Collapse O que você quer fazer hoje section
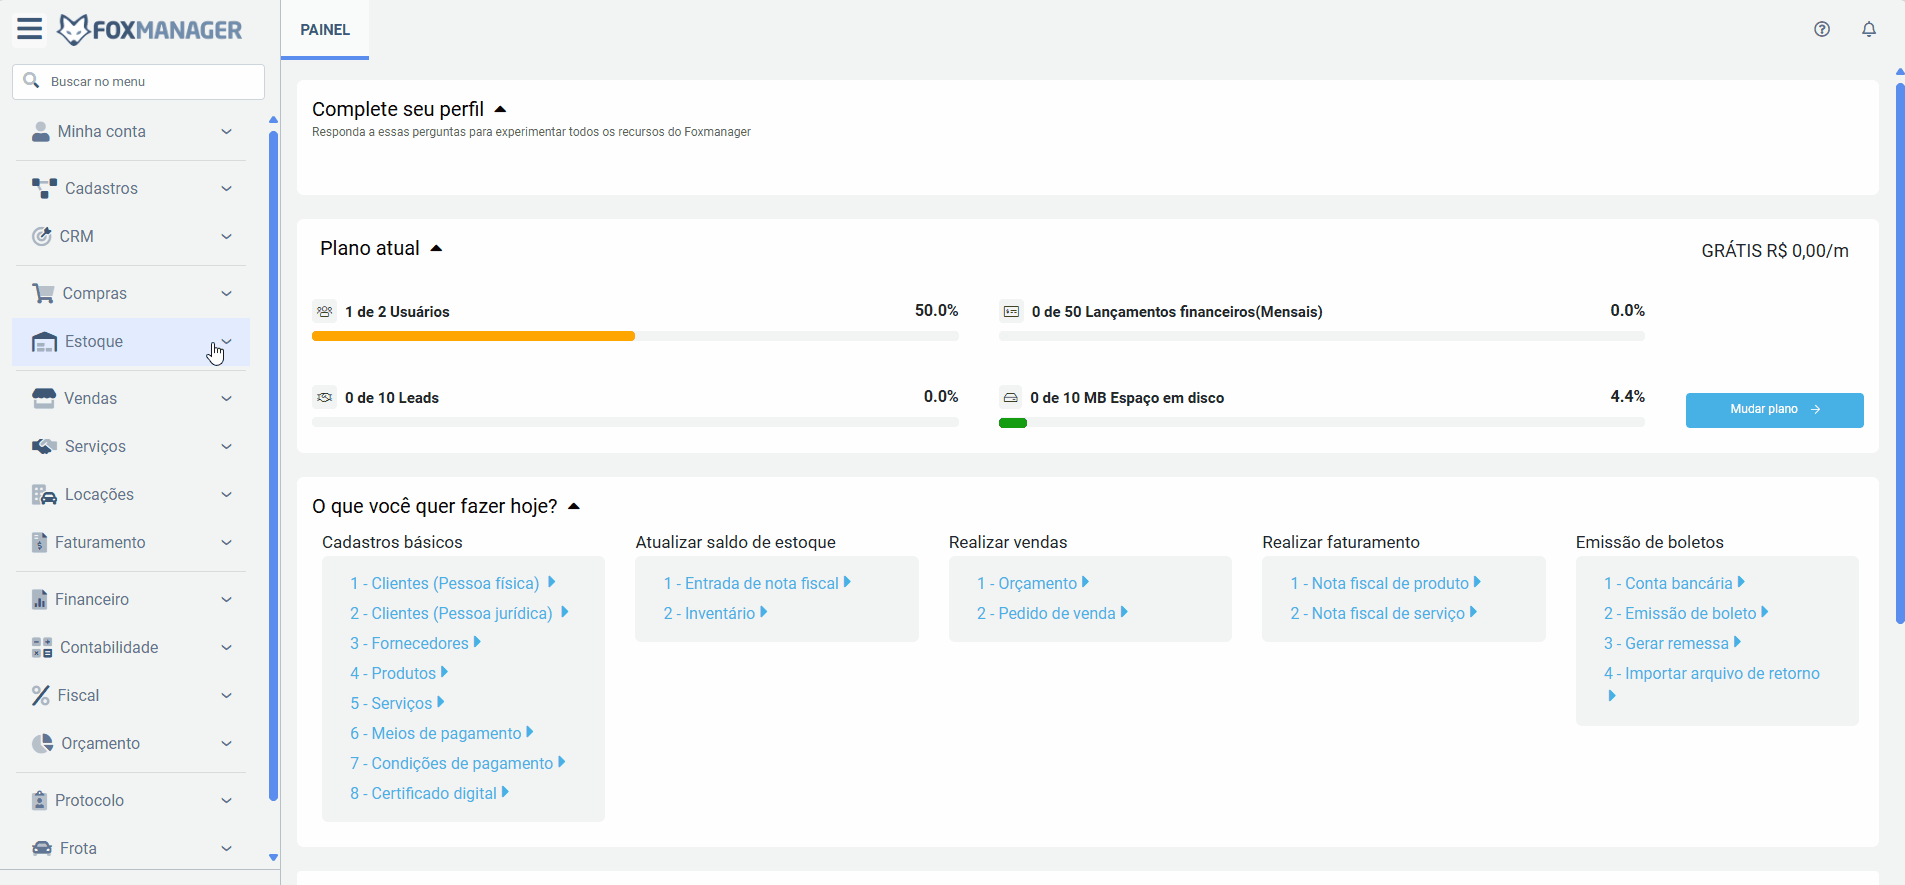 (574, 506)
